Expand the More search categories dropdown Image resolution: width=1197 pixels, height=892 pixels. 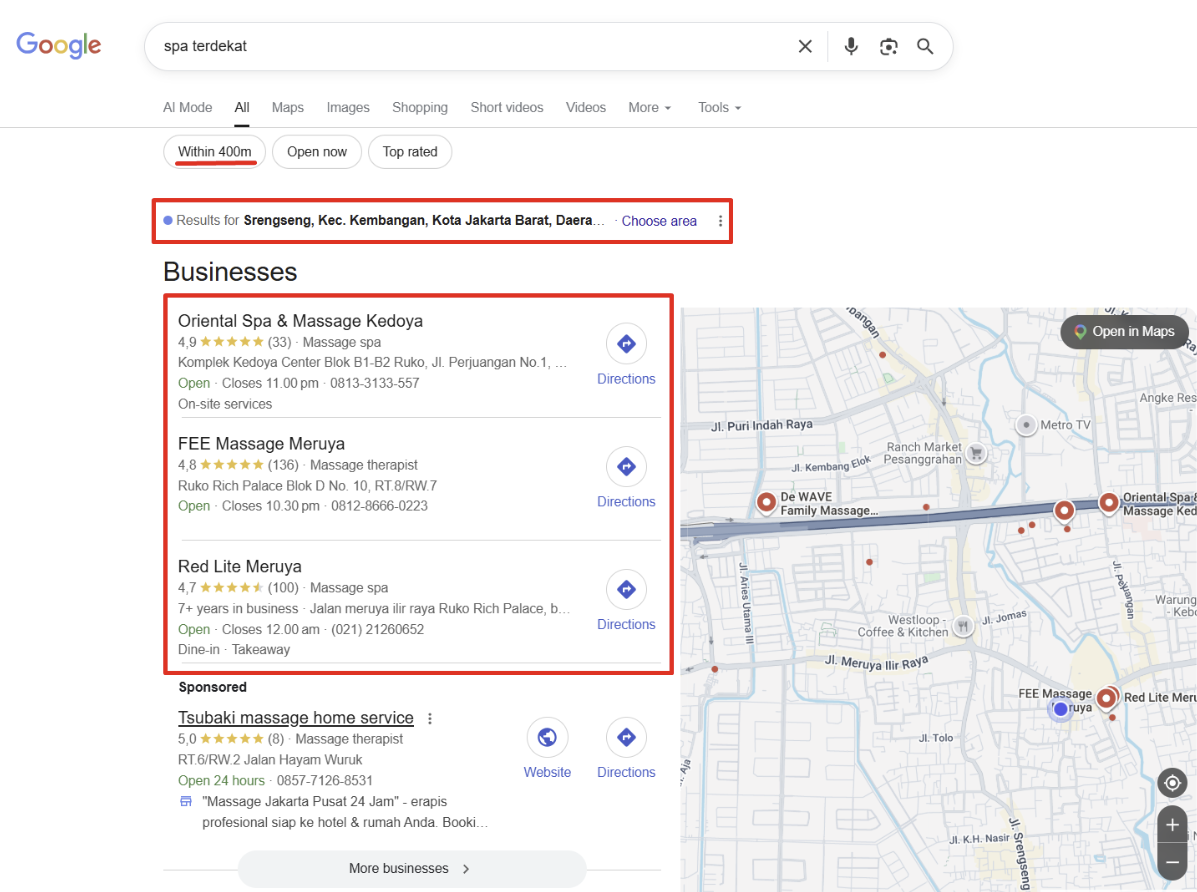click(x=650, y=108)
